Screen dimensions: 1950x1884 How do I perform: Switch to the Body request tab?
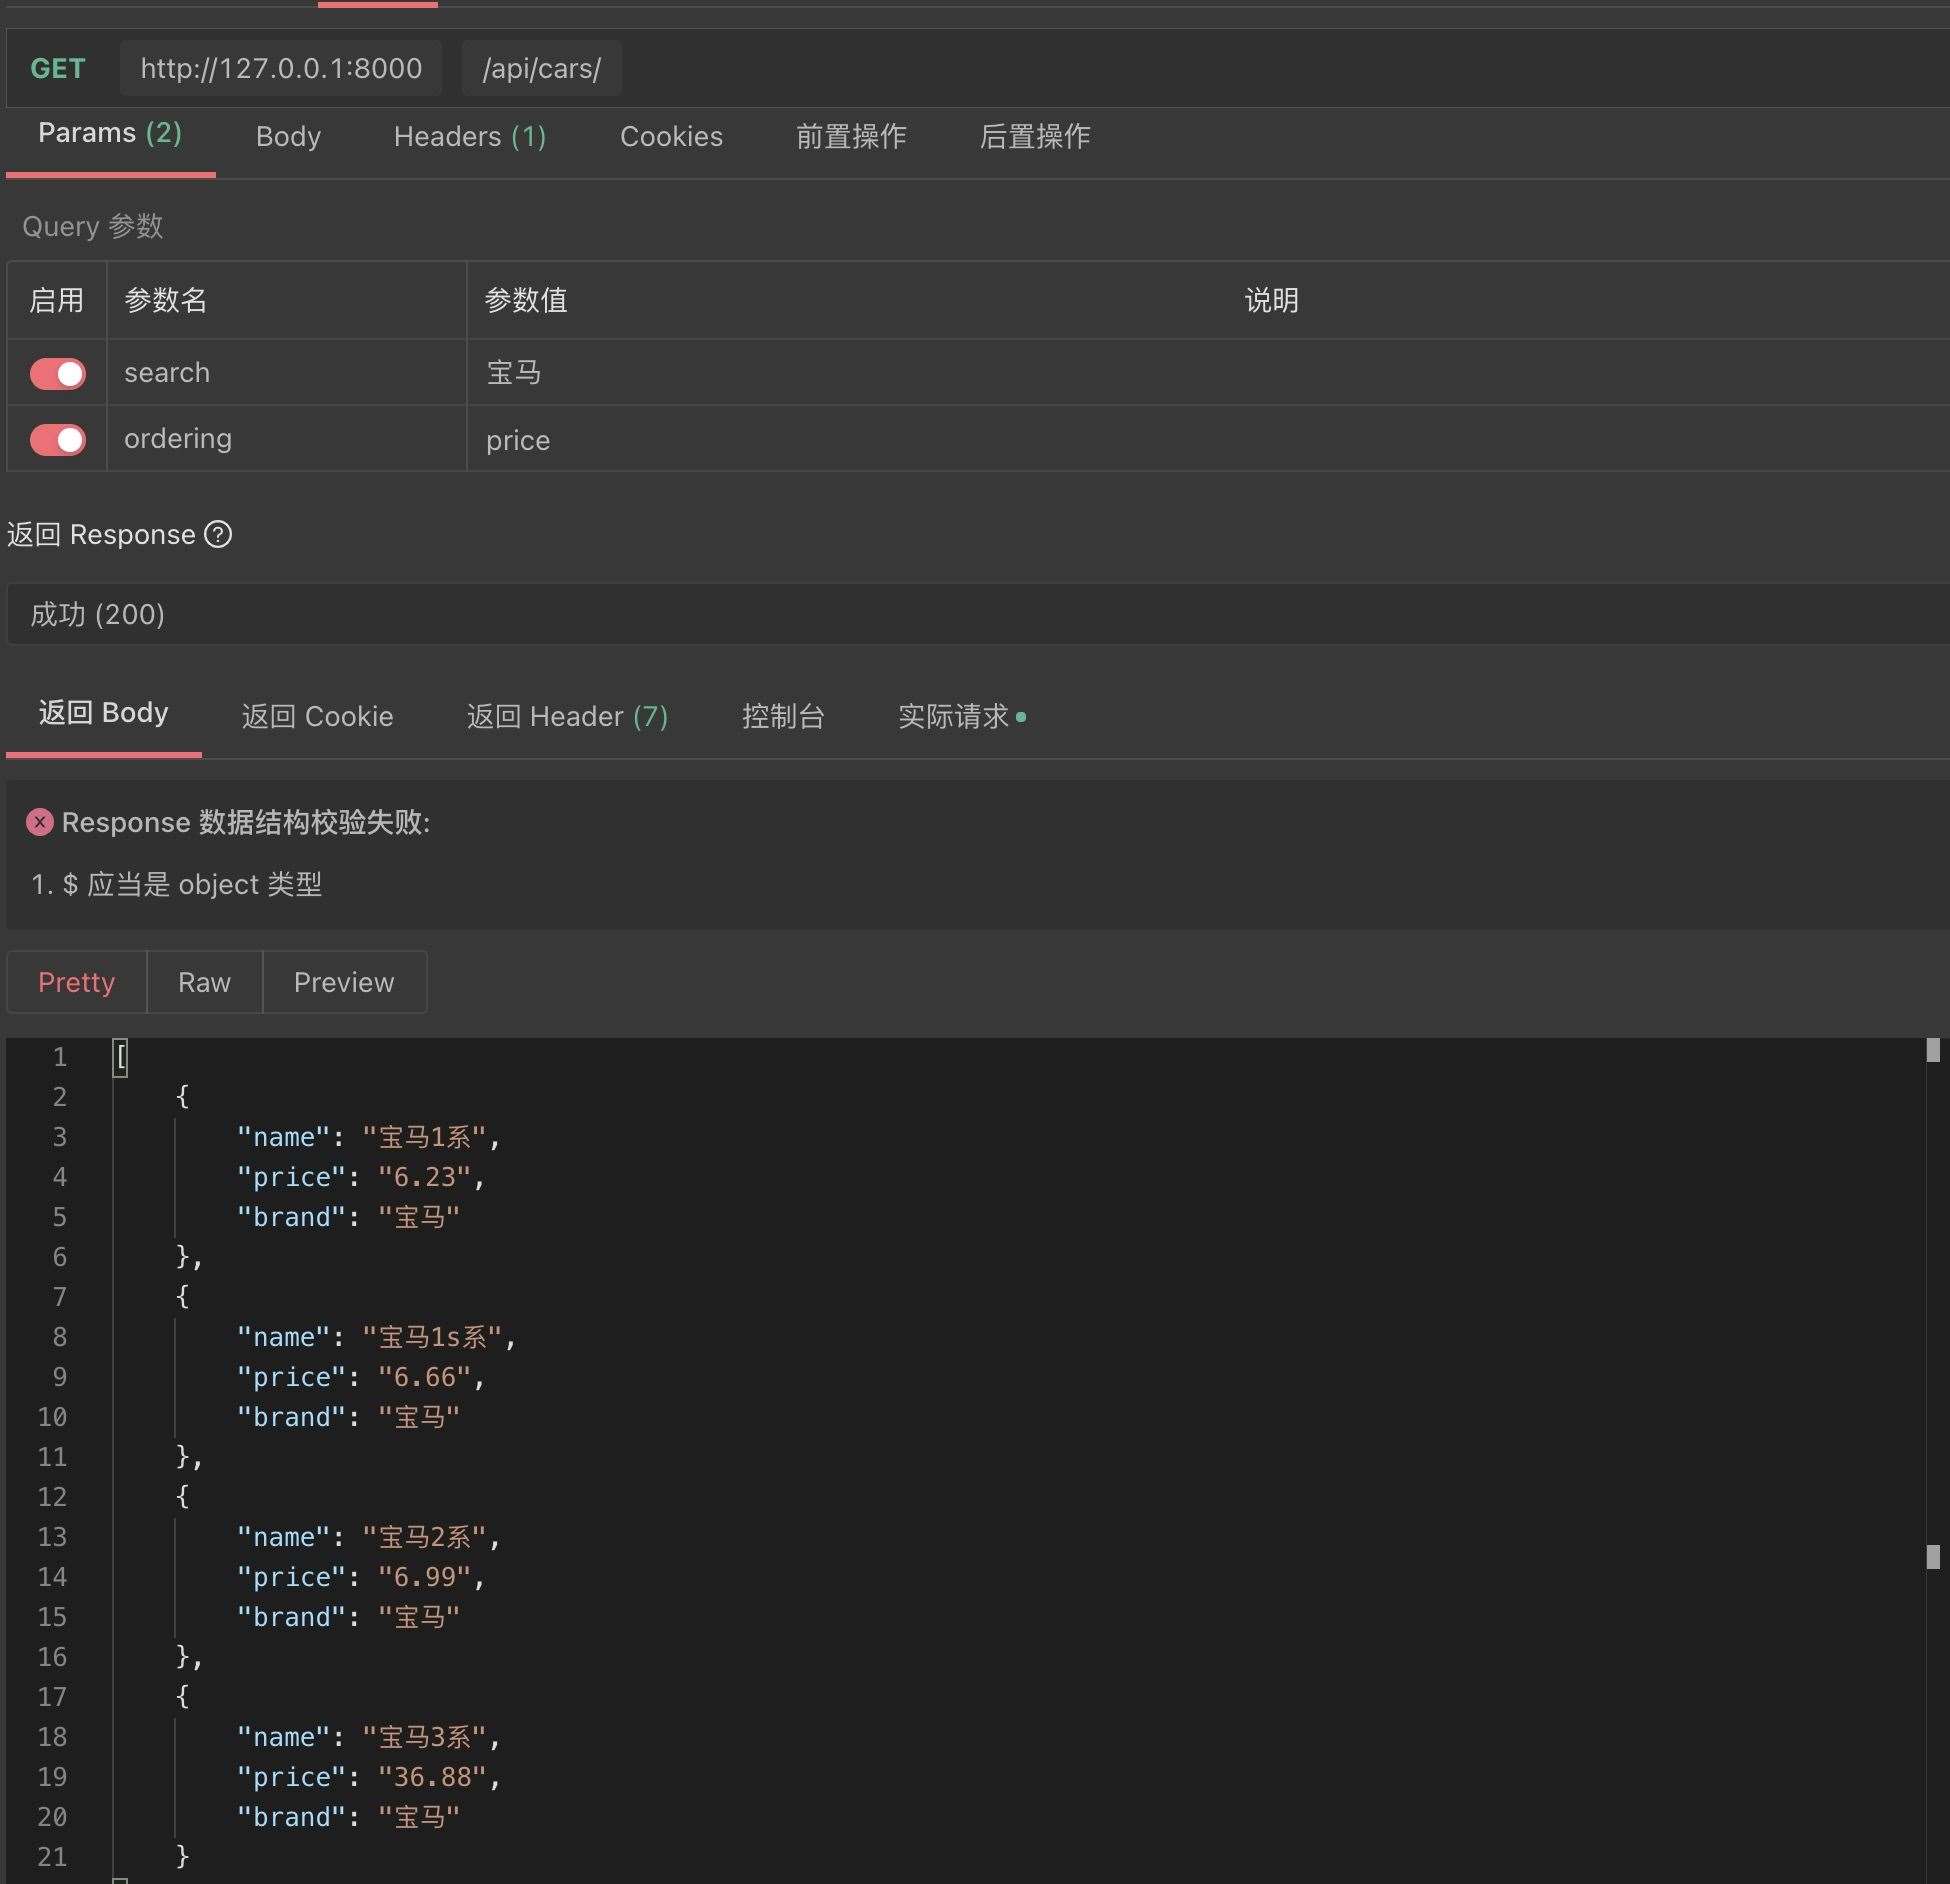[x=288, y=136]
